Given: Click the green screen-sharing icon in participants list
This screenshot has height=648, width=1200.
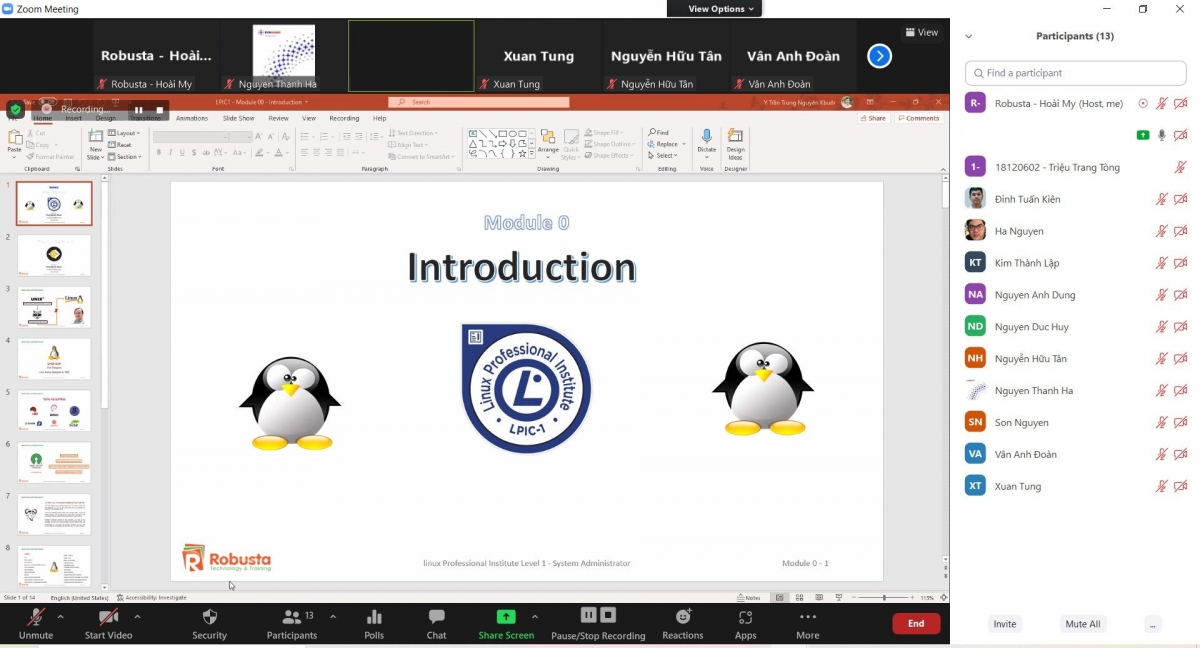Looking at the screenshot, I should (x=1143, y=135).
